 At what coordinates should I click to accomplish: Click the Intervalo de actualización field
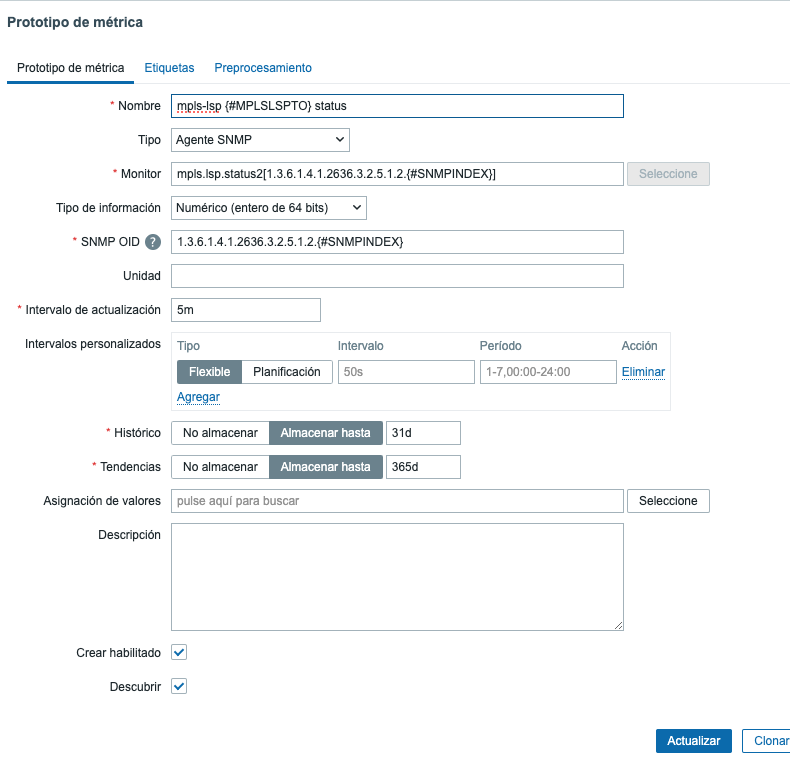point(246,310)
